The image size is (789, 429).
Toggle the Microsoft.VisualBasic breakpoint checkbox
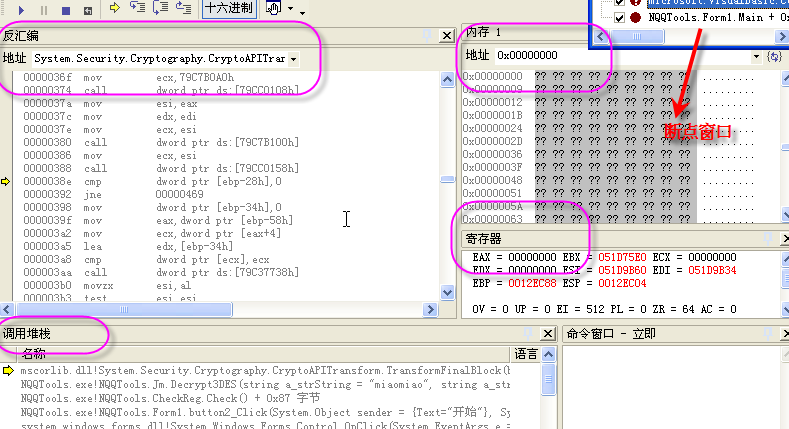tap(620, 3)
